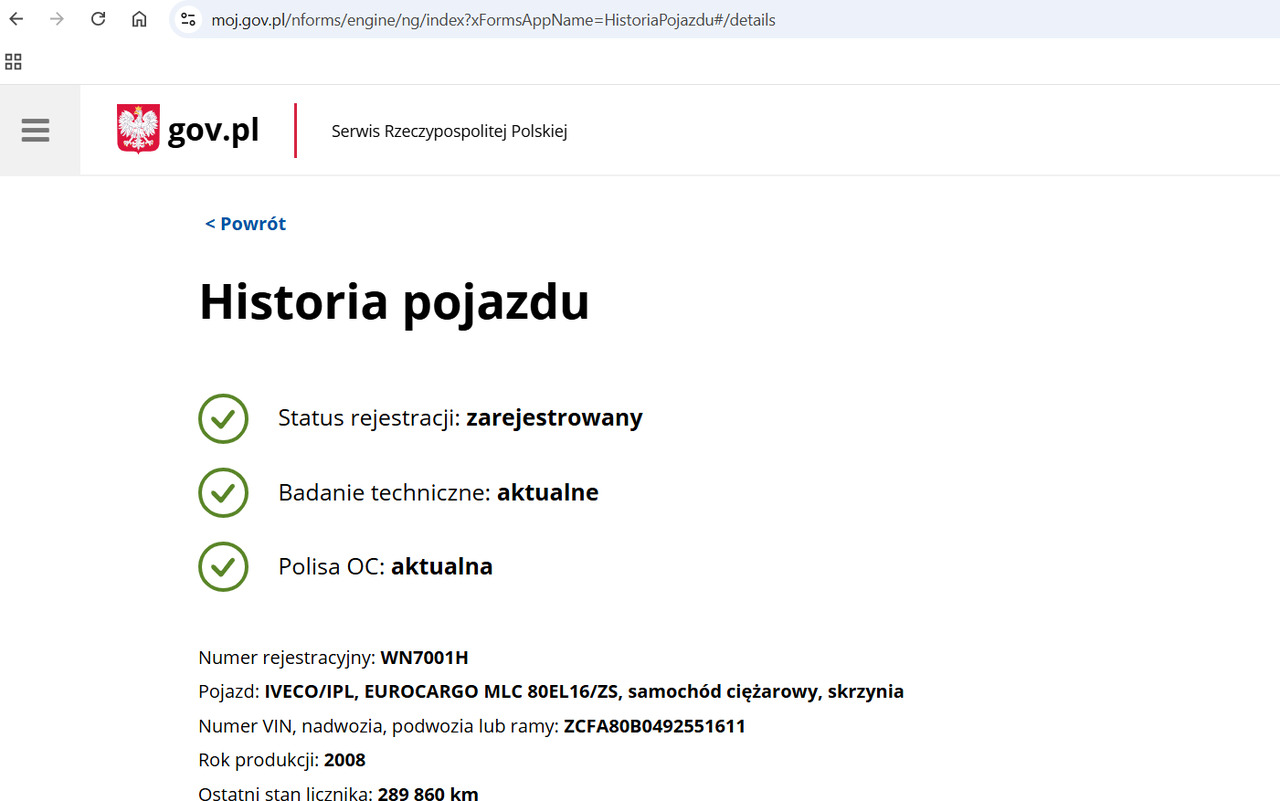This screenshot has width=1280, height=801.
Task: Click the odometer reading 289 860 km
Action: point(427,794)
